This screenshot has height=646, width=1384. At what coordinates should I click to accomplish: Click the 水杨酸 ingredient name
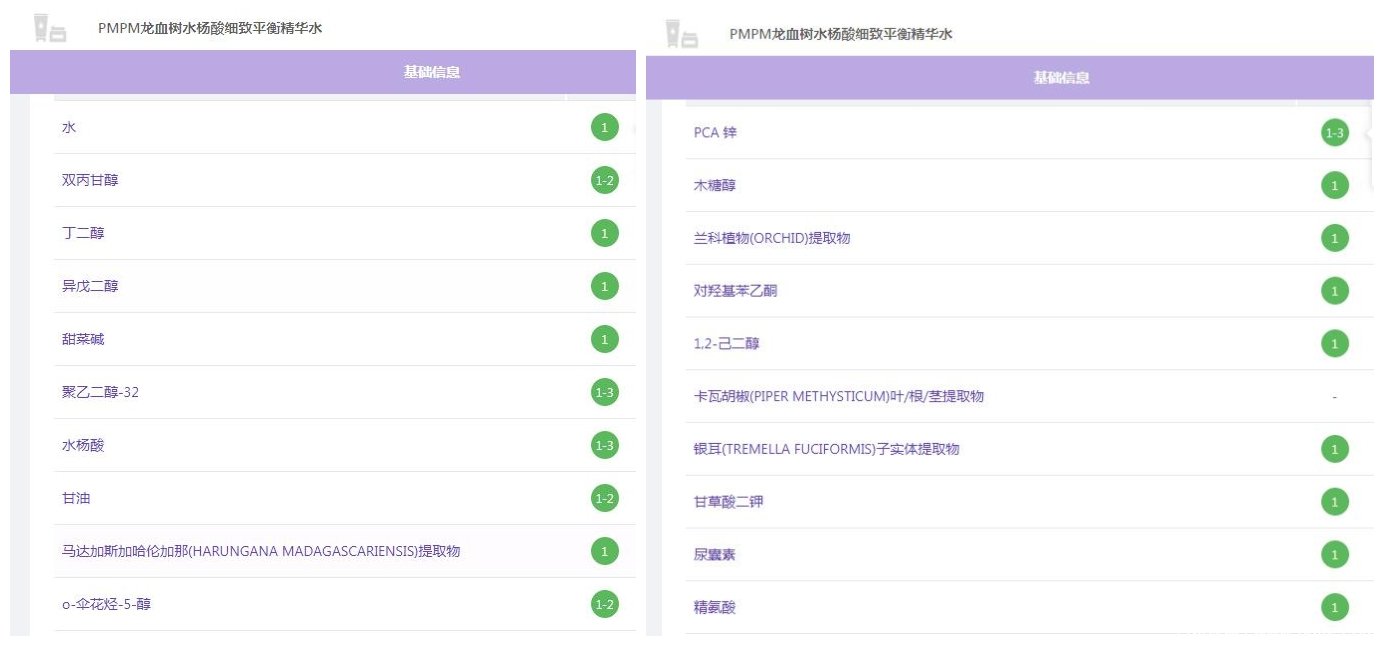click(83, 446)
